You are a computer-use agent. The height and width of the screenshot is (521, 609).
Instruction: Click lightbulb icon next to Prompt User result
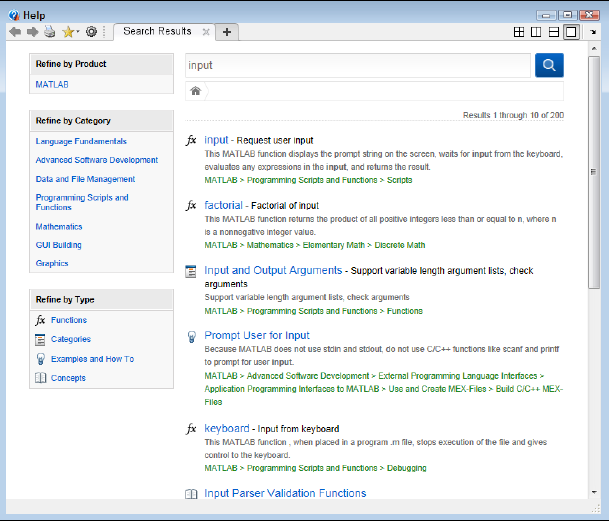point(191,336)
